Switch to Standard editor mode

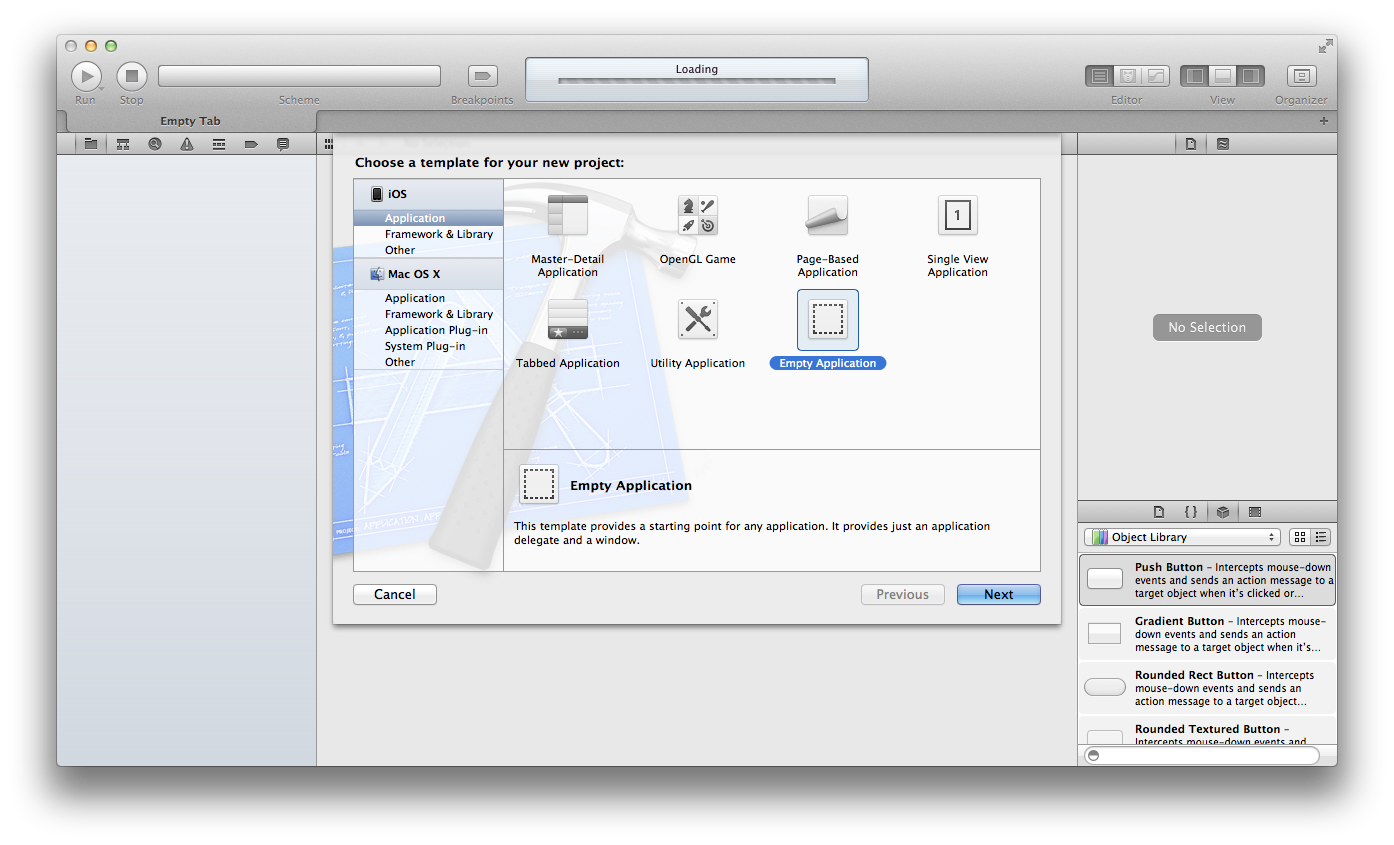1100,76
